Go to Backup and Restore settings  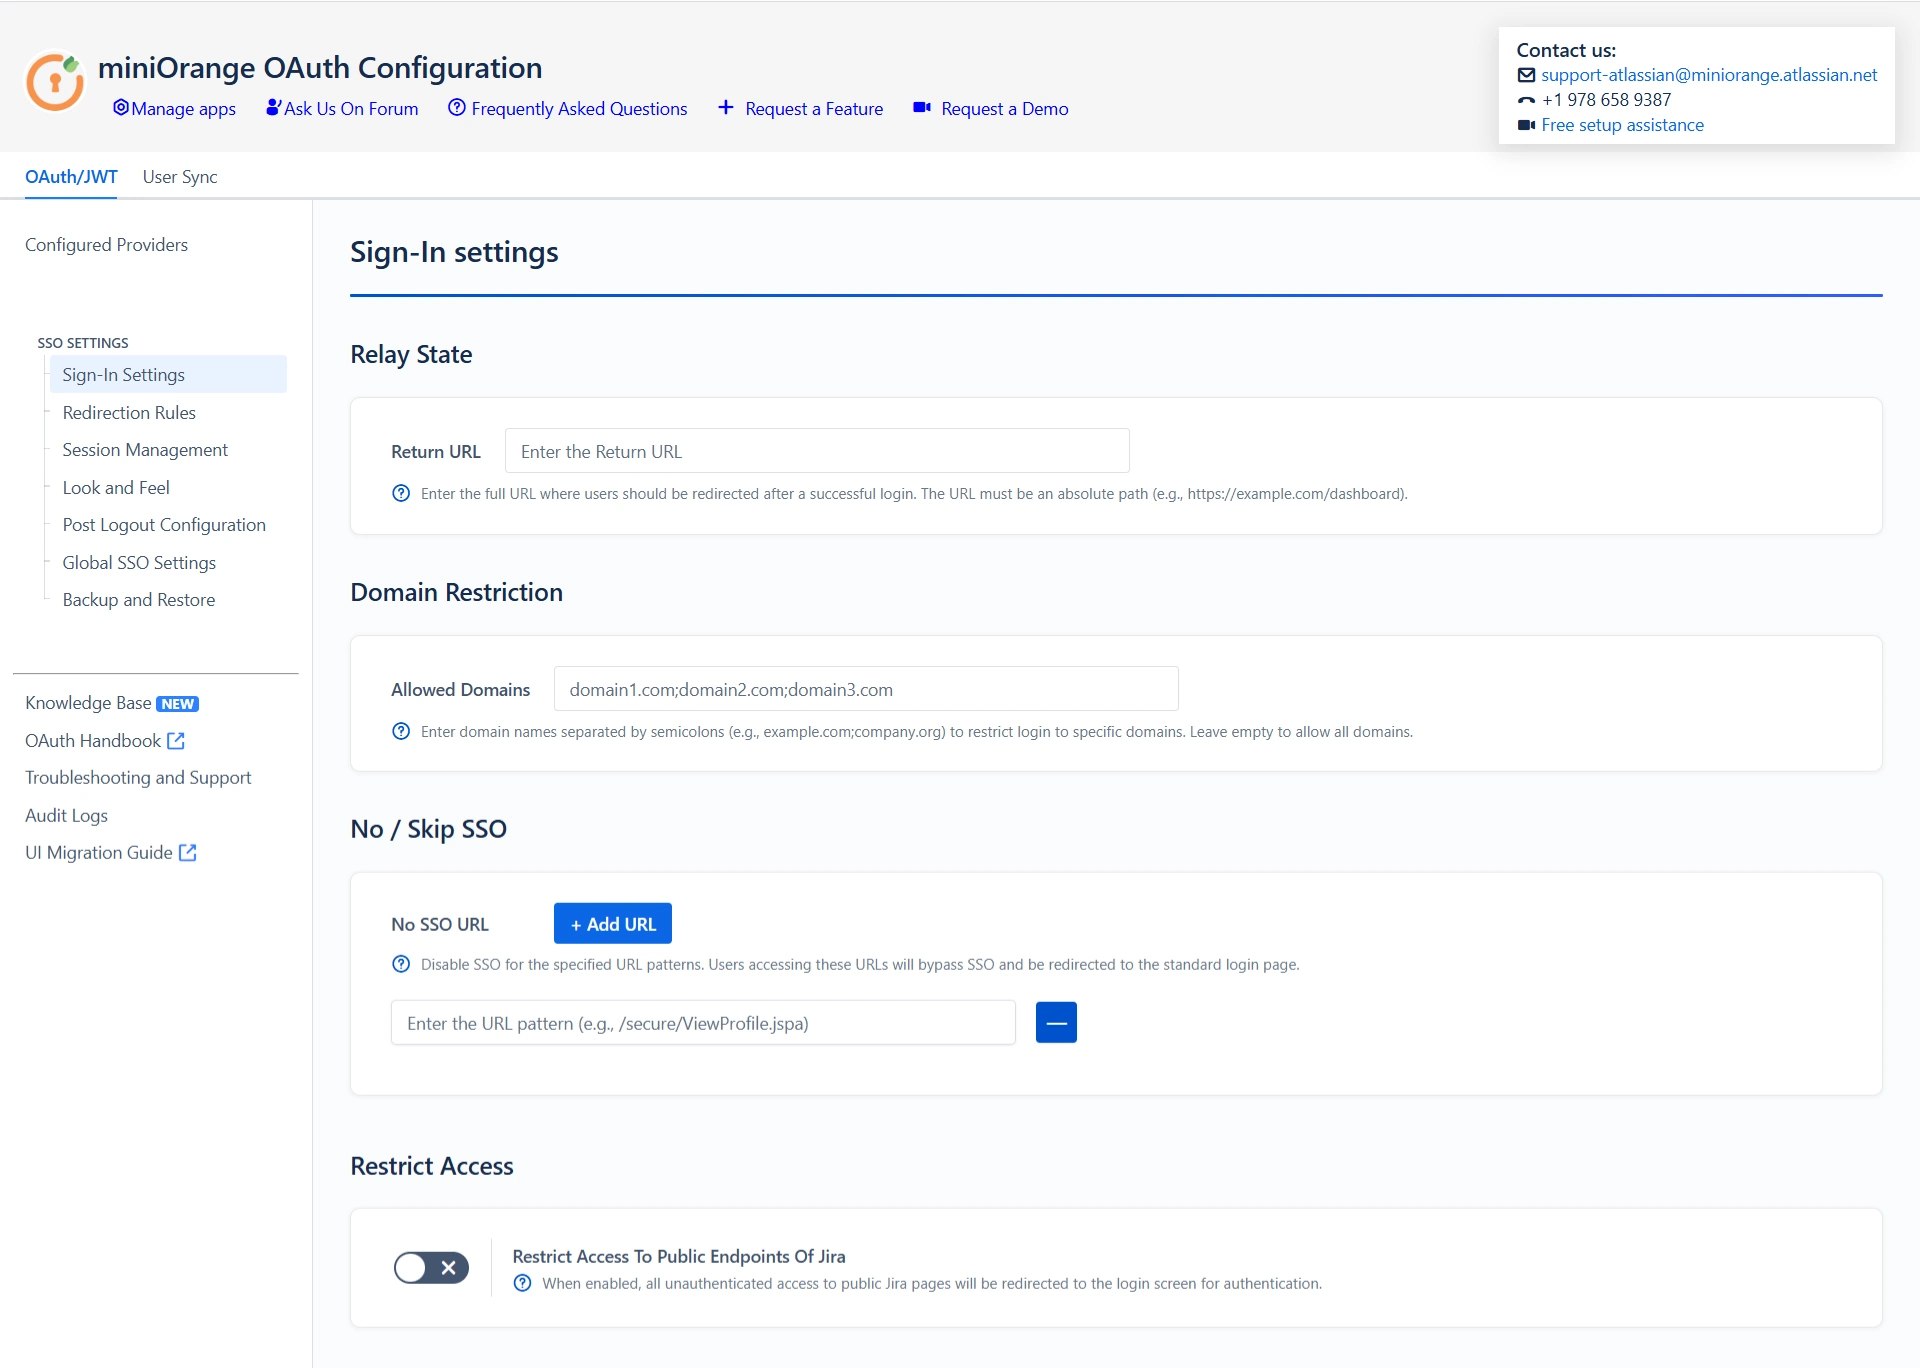[x=139, y=600]
